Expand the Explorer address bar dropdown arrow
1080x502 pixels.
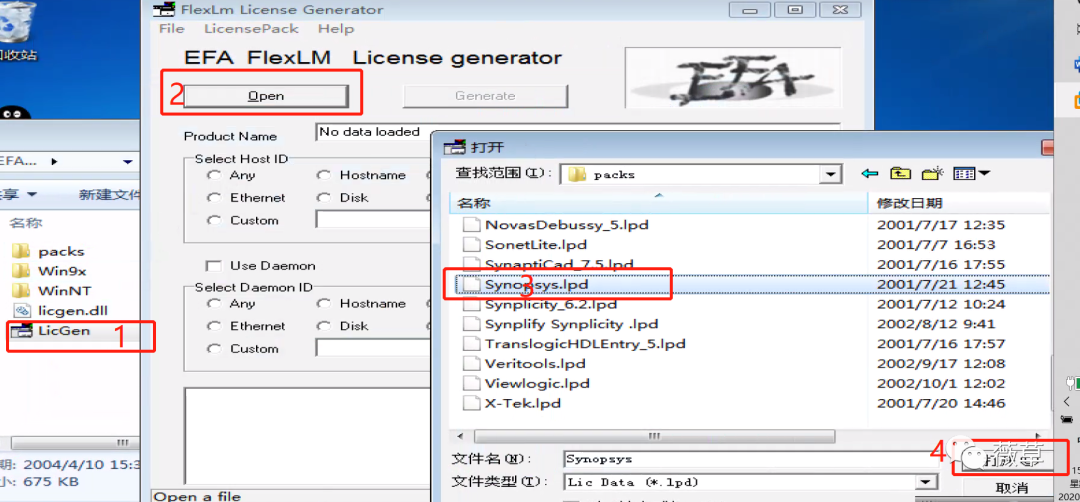point(127,162)
